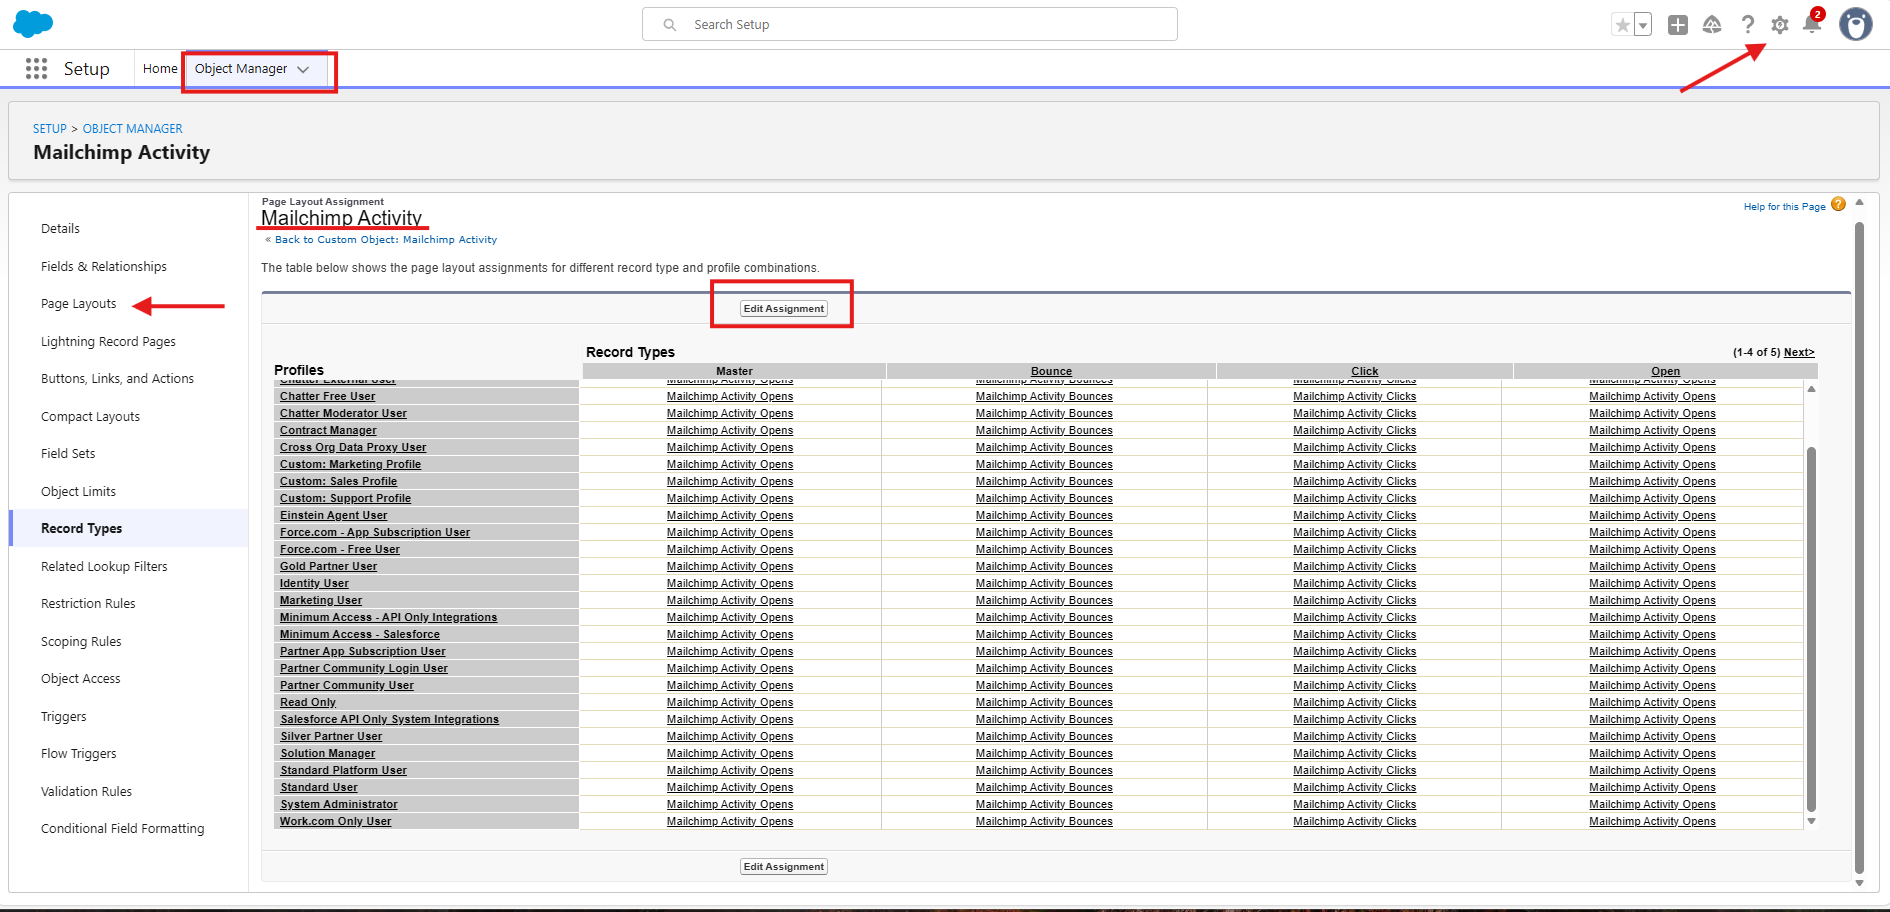Screen dimensions: 1890x912
Task: Open Flow Triggers in the sidebar
Action: pos(78,754)
